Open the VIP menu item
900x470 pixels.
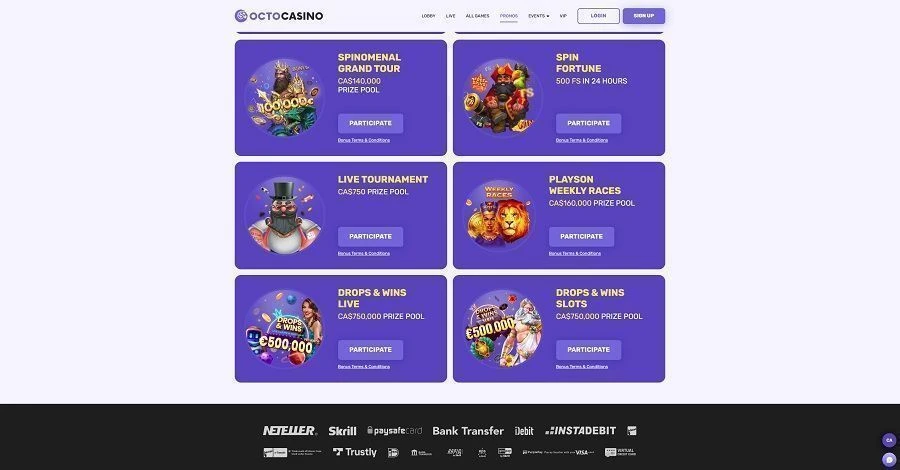(x=563, y=16)
